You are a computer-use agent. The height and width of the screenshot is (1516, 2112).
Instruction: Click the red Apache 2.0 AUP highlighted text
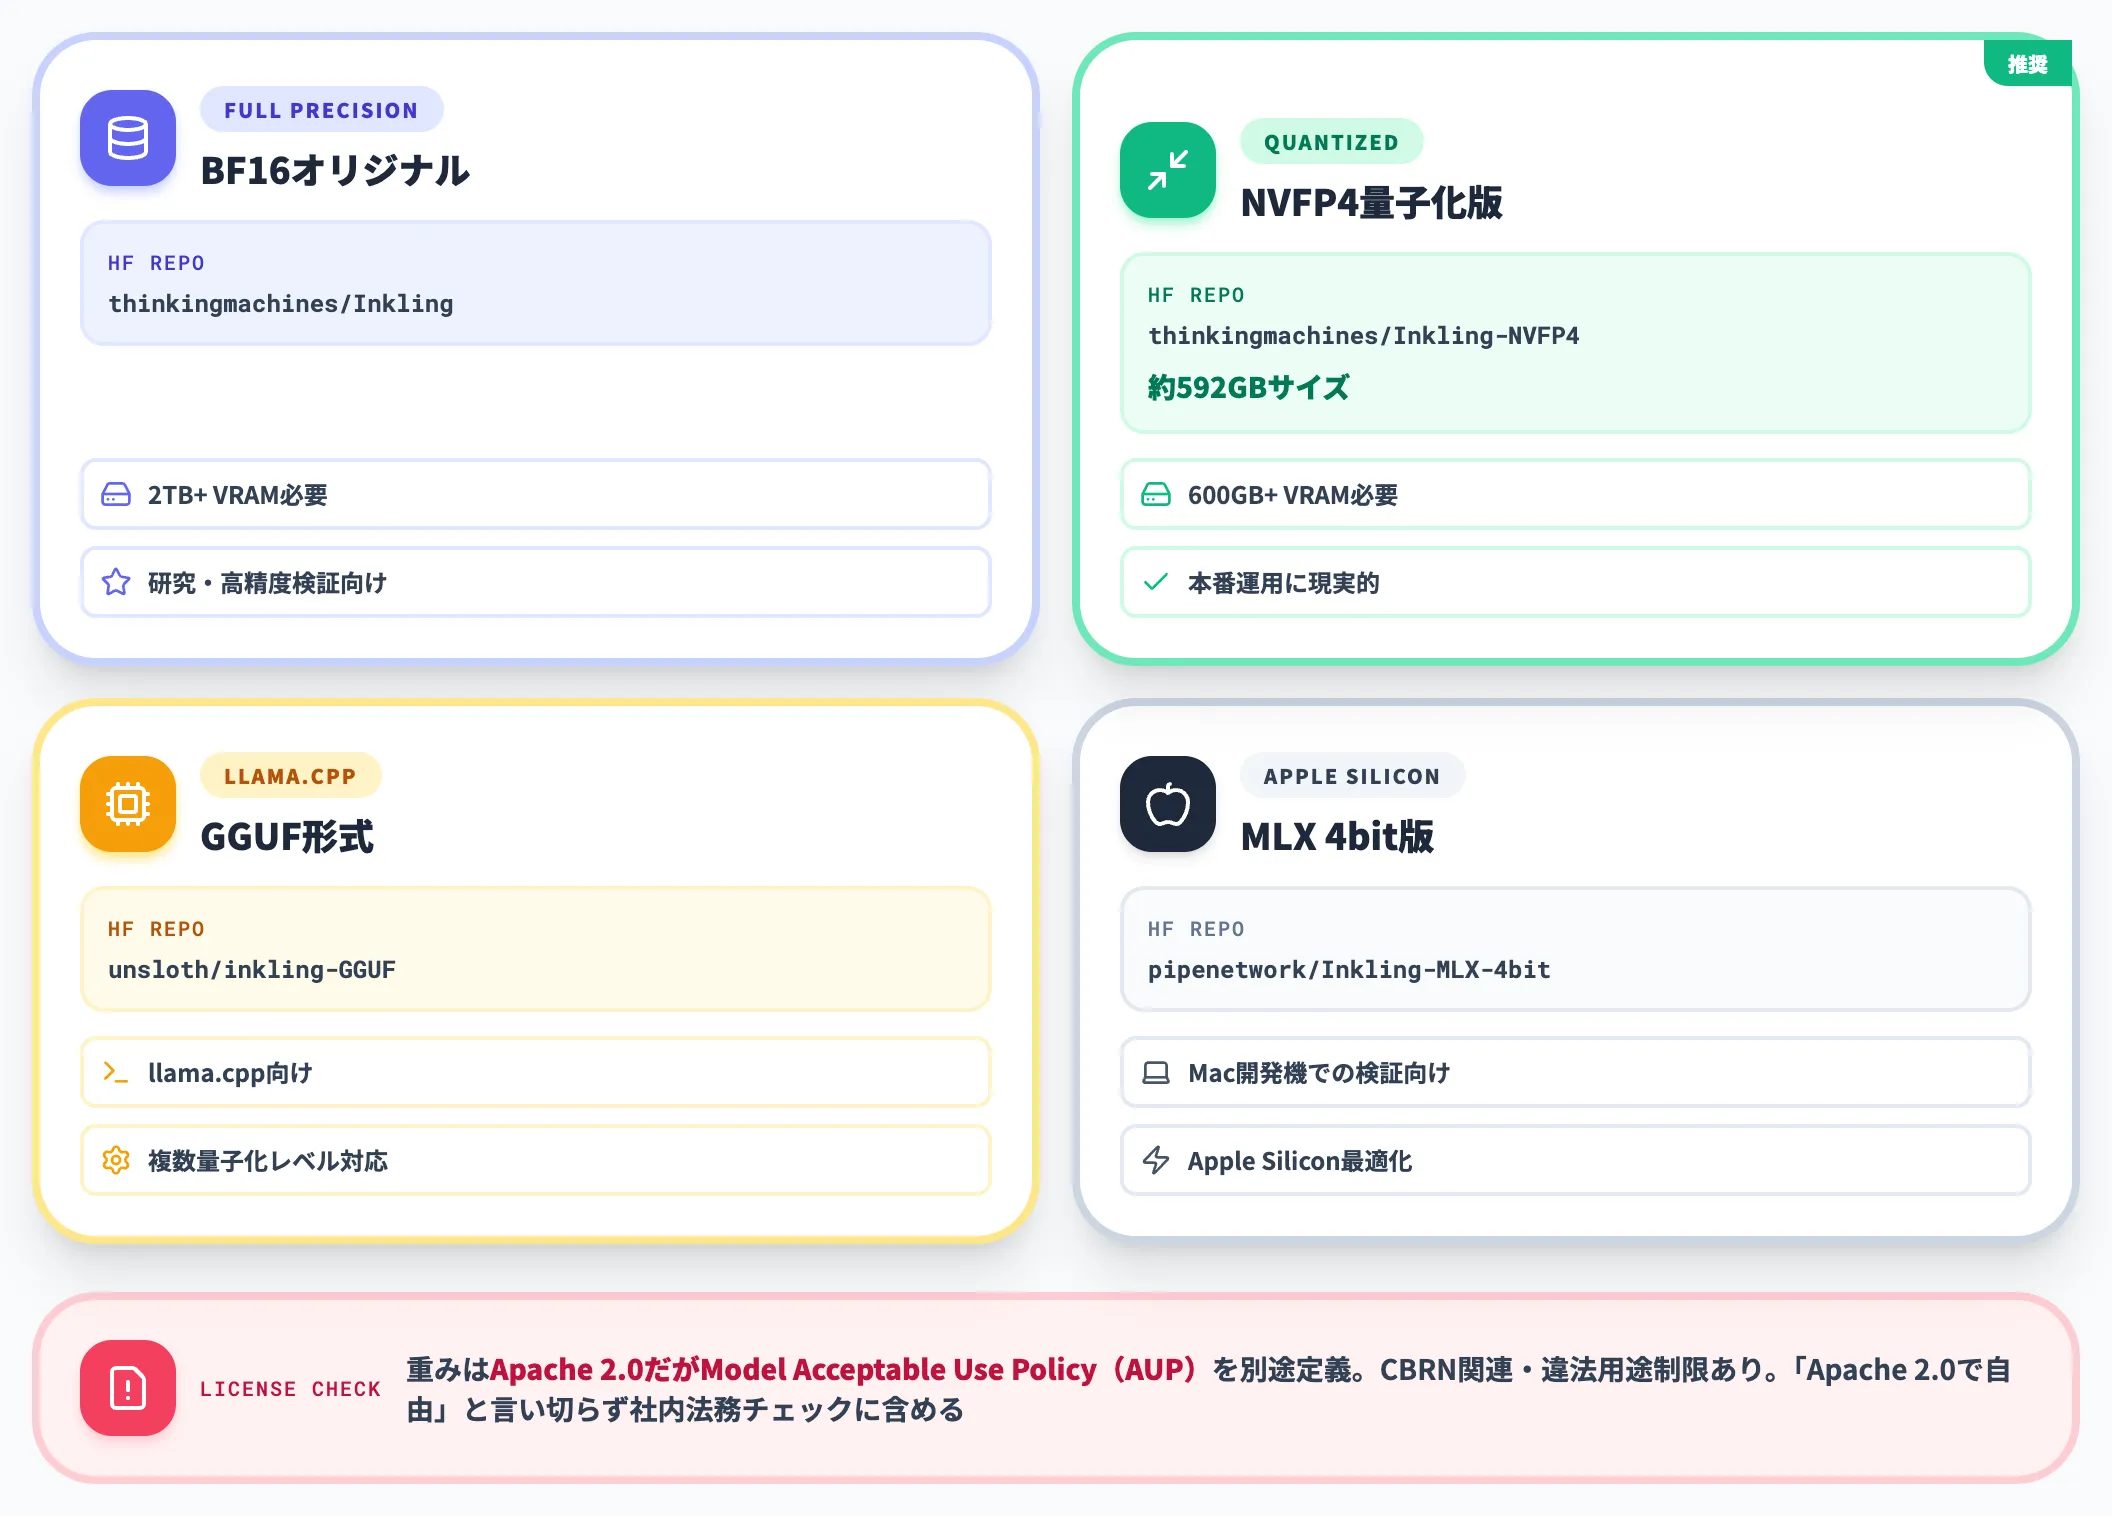[x=843, y=1369]
